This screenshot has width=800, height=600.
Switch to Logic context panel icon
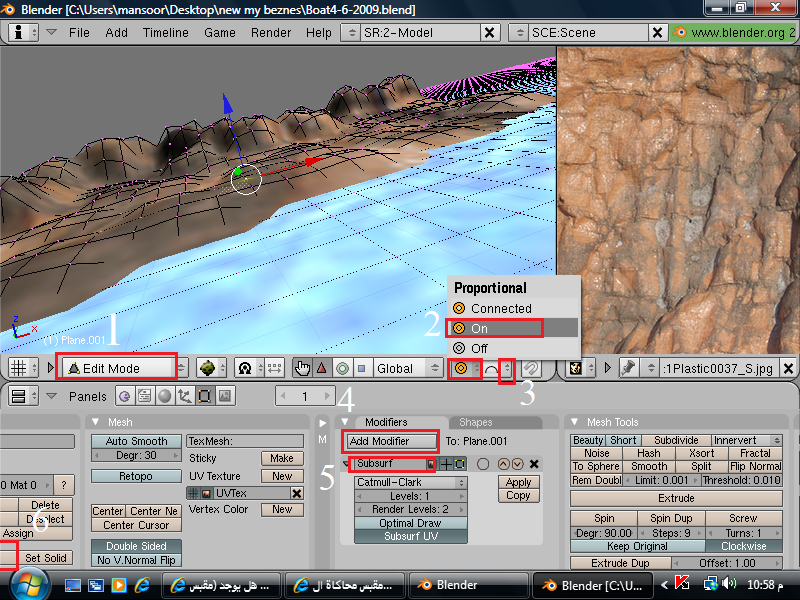coord(125,396)
